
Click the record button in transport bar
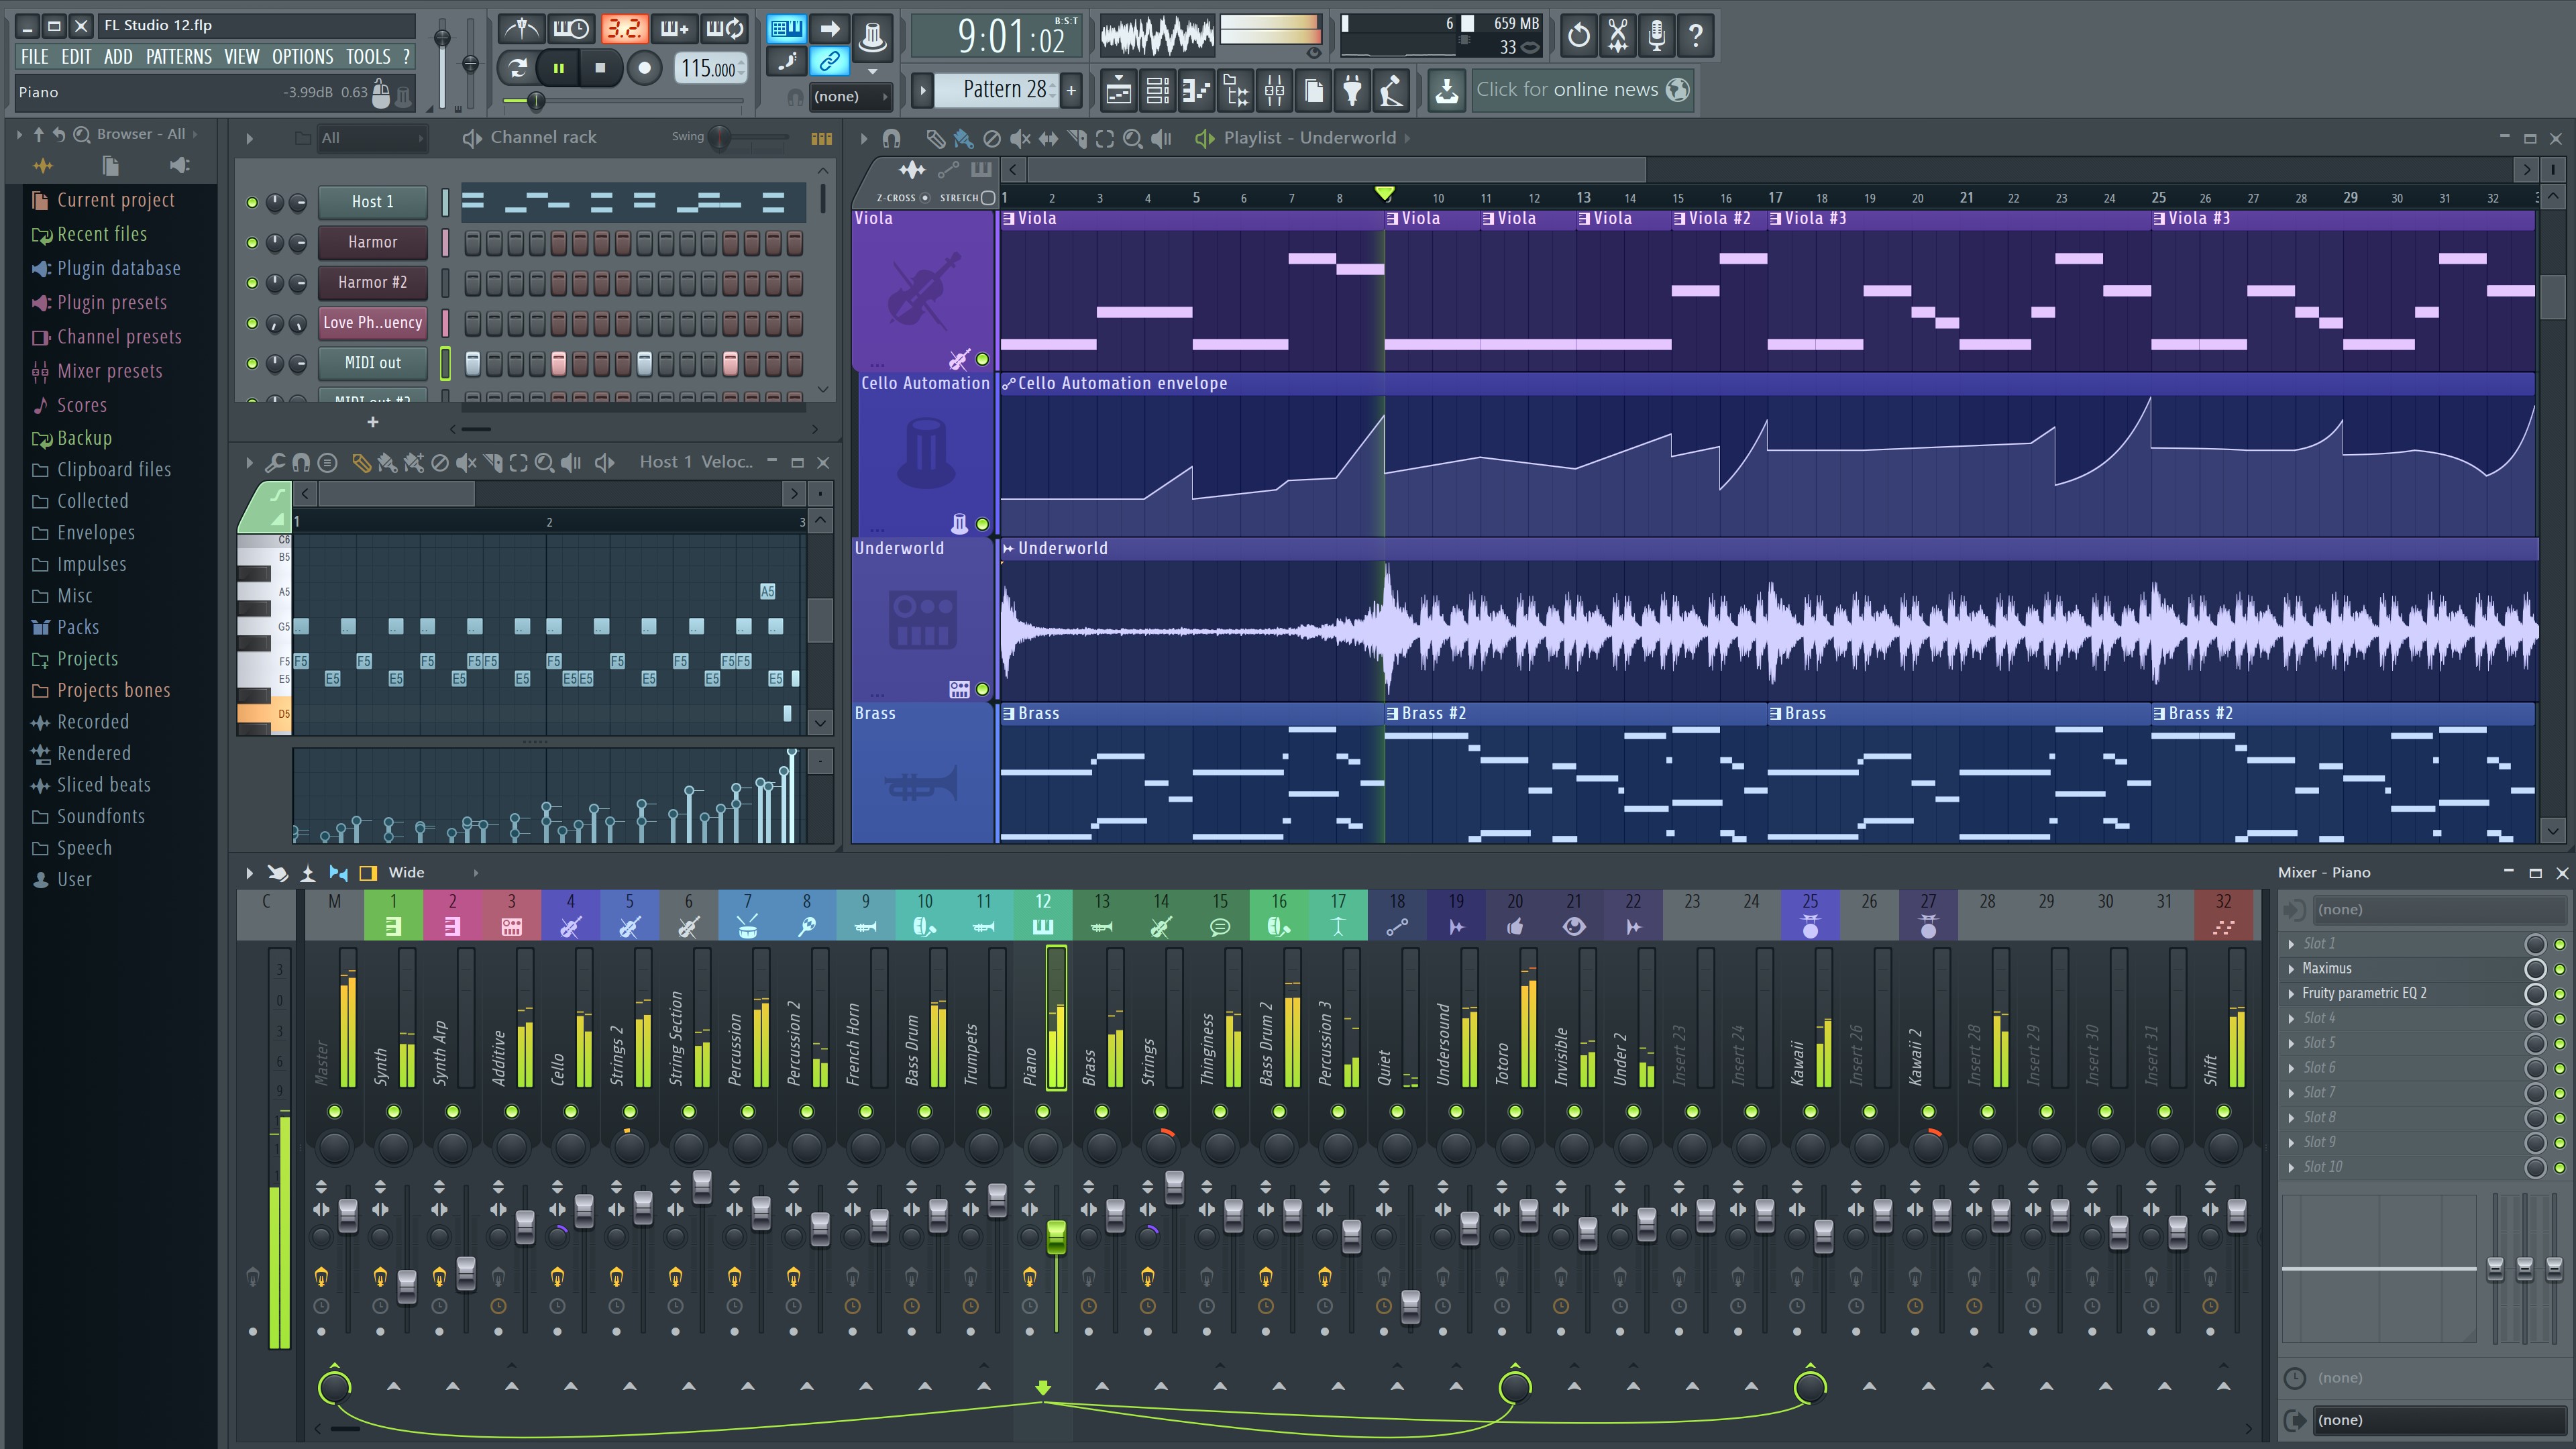tap(647, 67)
